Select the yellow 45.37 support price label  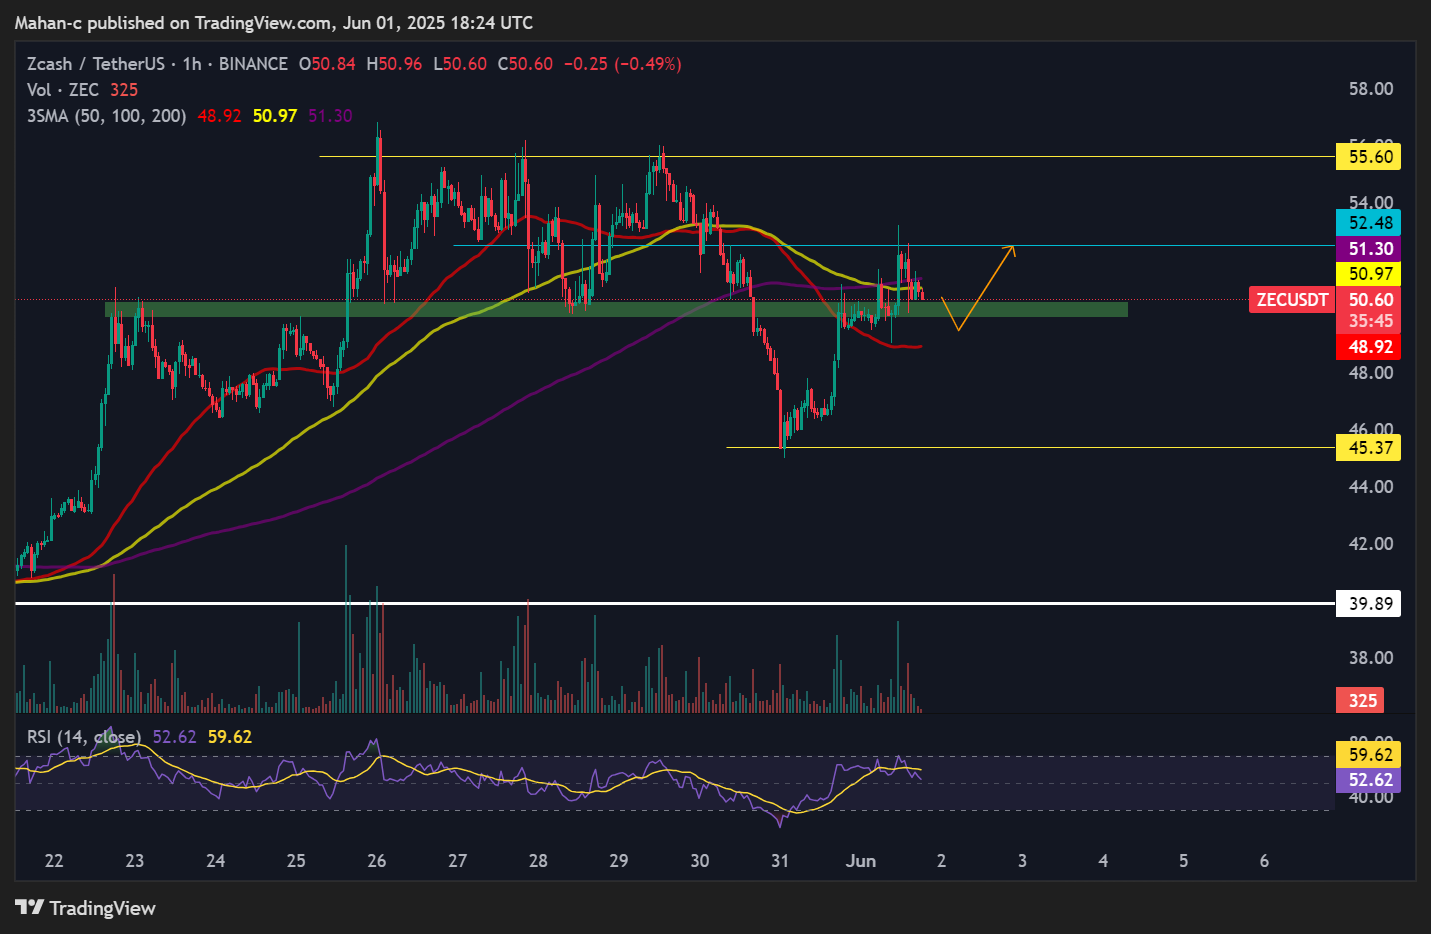pos(1369,448)
